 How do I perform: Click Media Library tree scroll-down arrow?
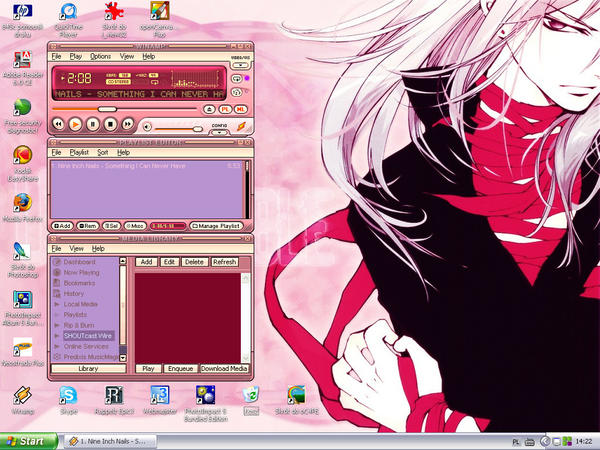tap(123, 358)
